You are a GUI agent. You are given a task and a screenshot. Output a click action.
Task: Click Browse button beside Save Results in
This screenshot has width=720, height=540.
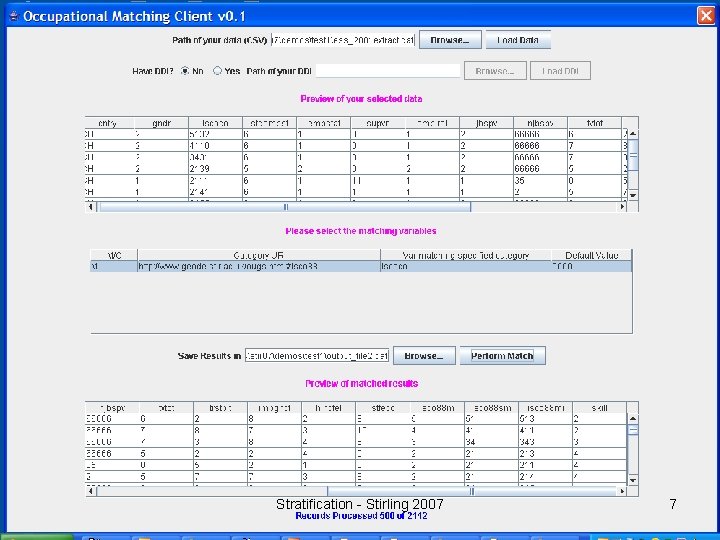click(x=424, y=356)
